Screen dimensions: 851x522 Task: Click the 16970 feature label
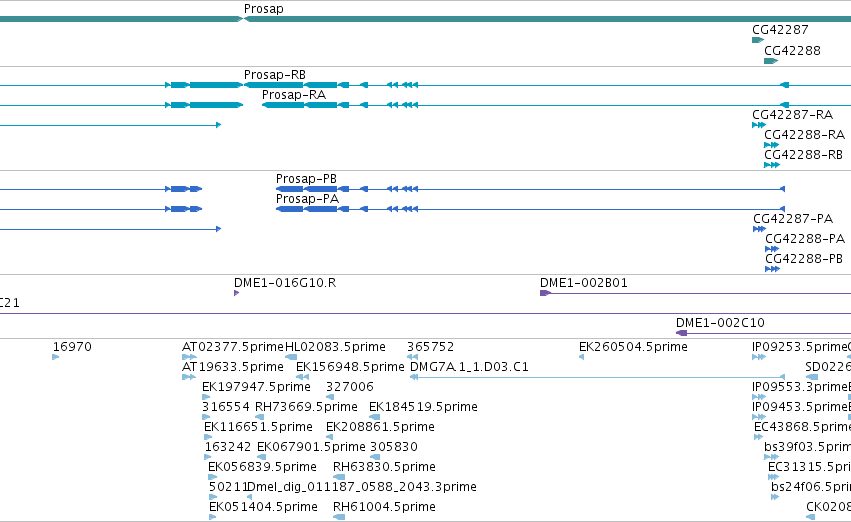(x=72, y=347)
